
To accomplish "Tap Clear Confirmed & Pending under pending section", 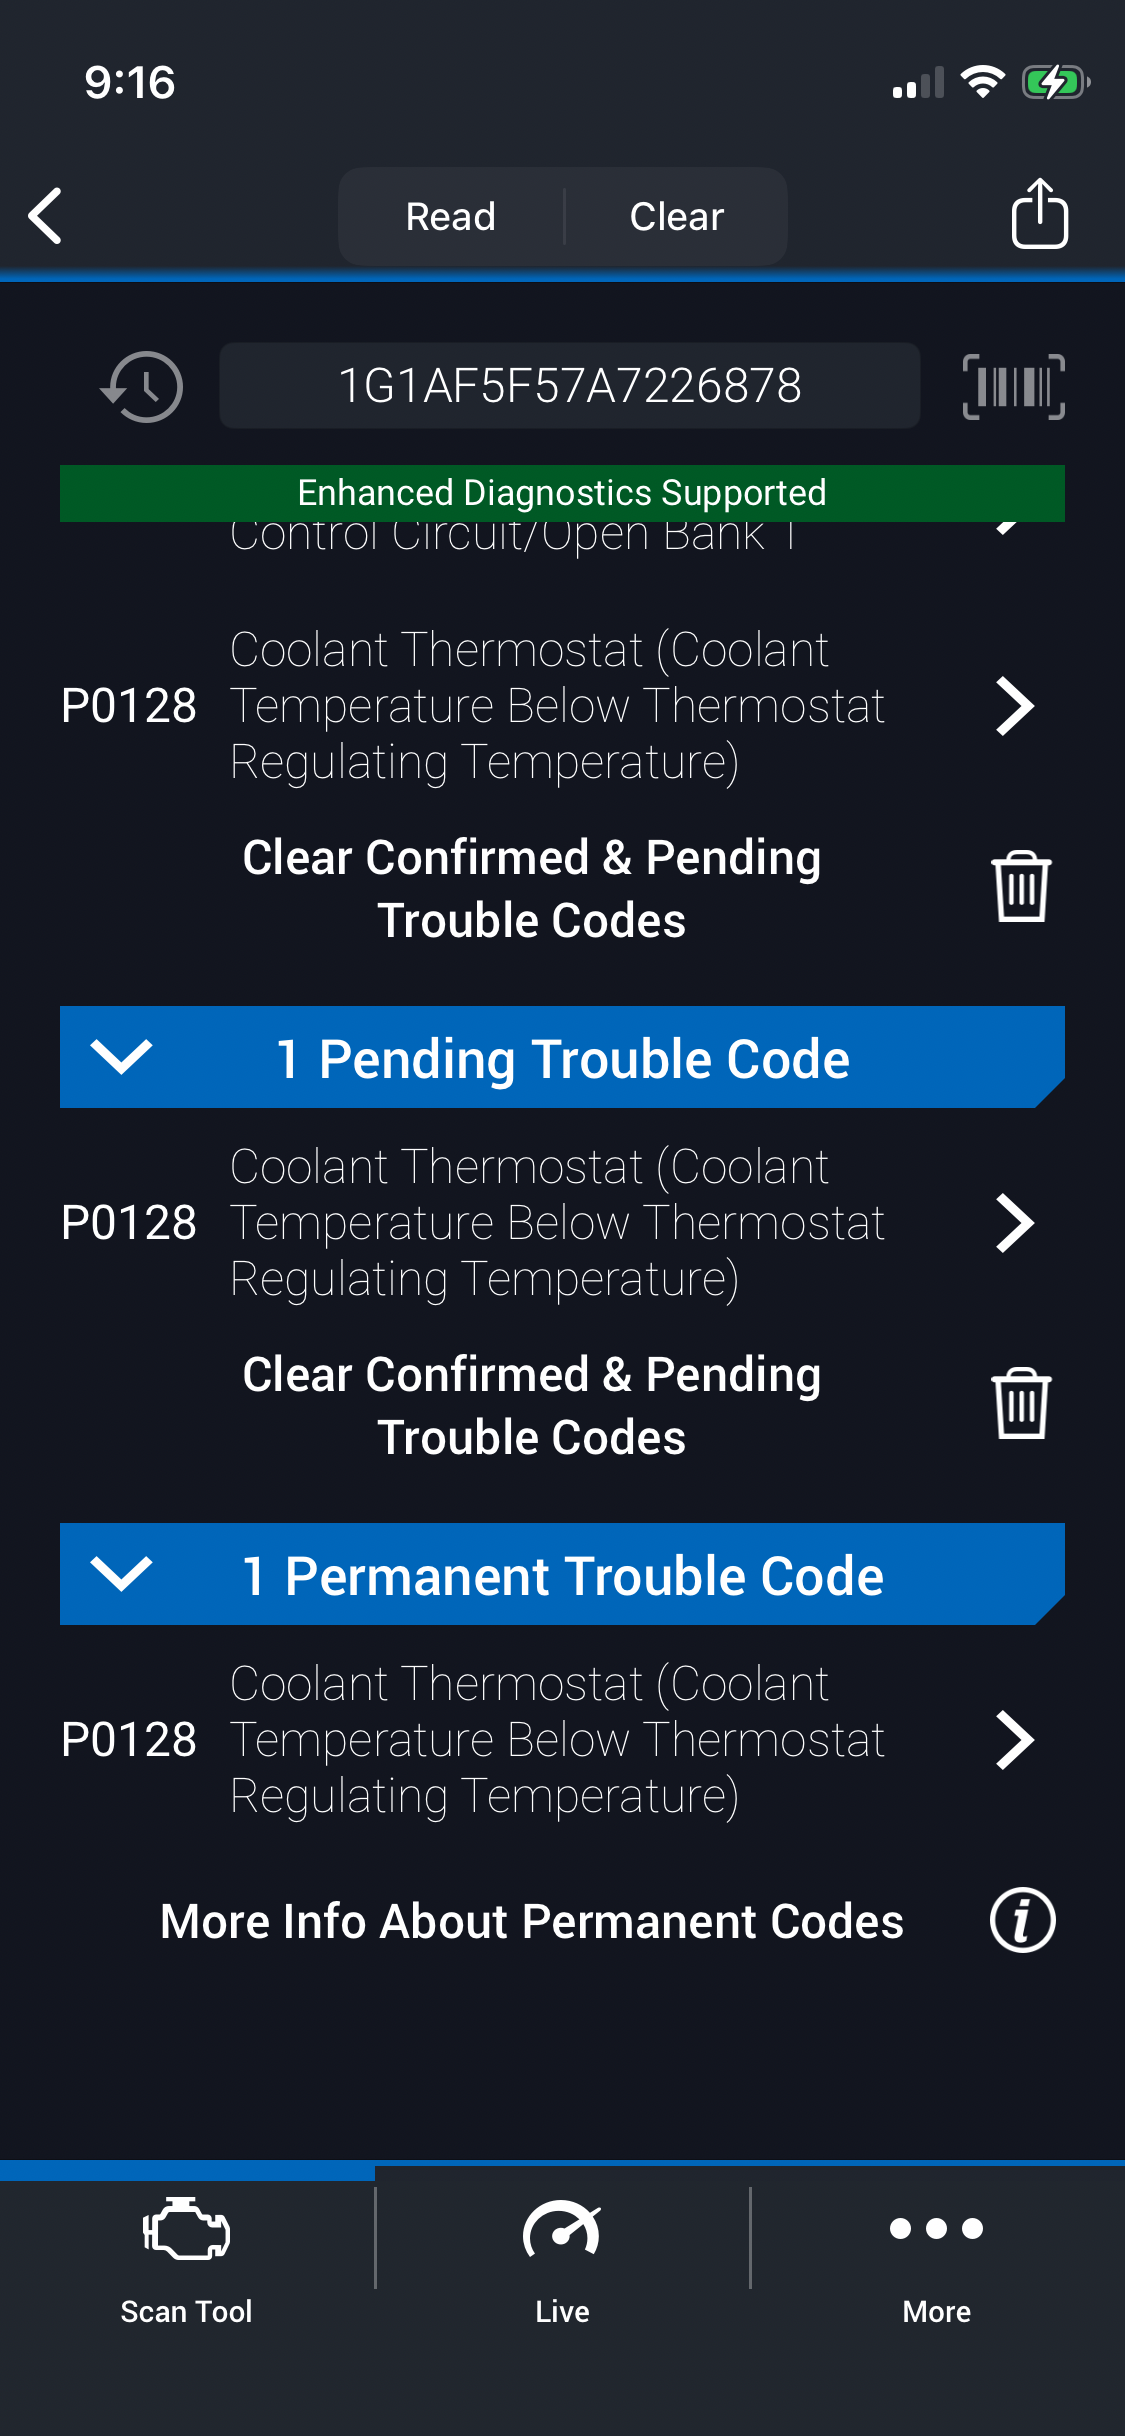I will (x=532, y=1405).
